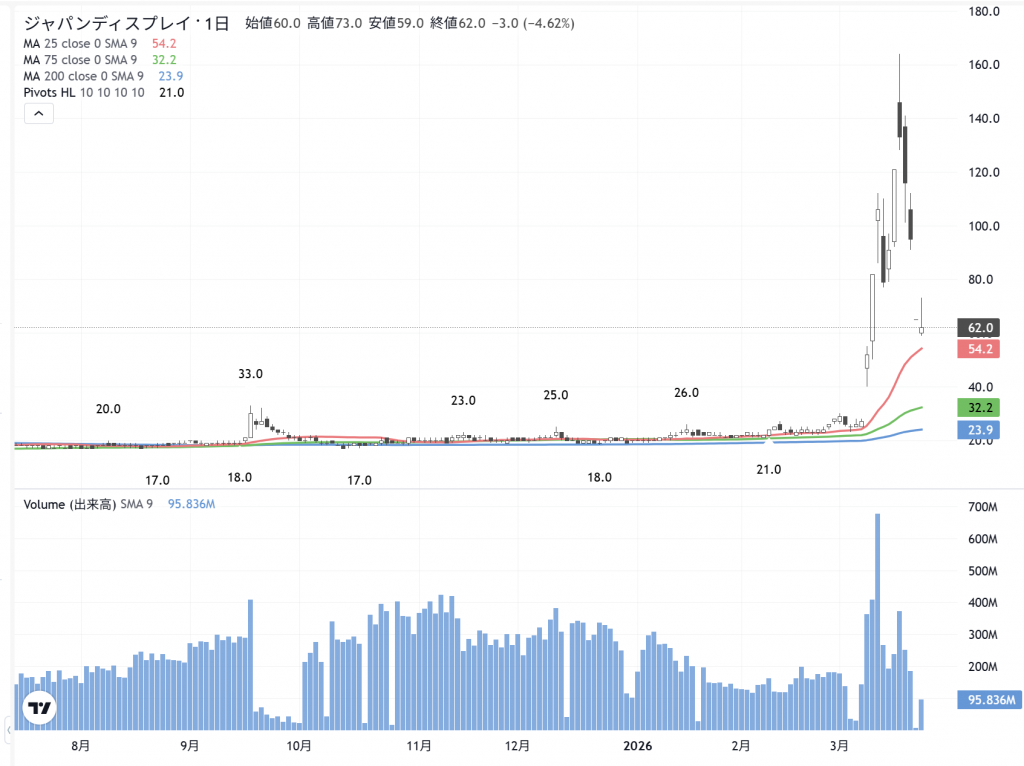Click the 26.0 pivot high label
Screen dimensions: 1024x766
click(x=686, y=393)
